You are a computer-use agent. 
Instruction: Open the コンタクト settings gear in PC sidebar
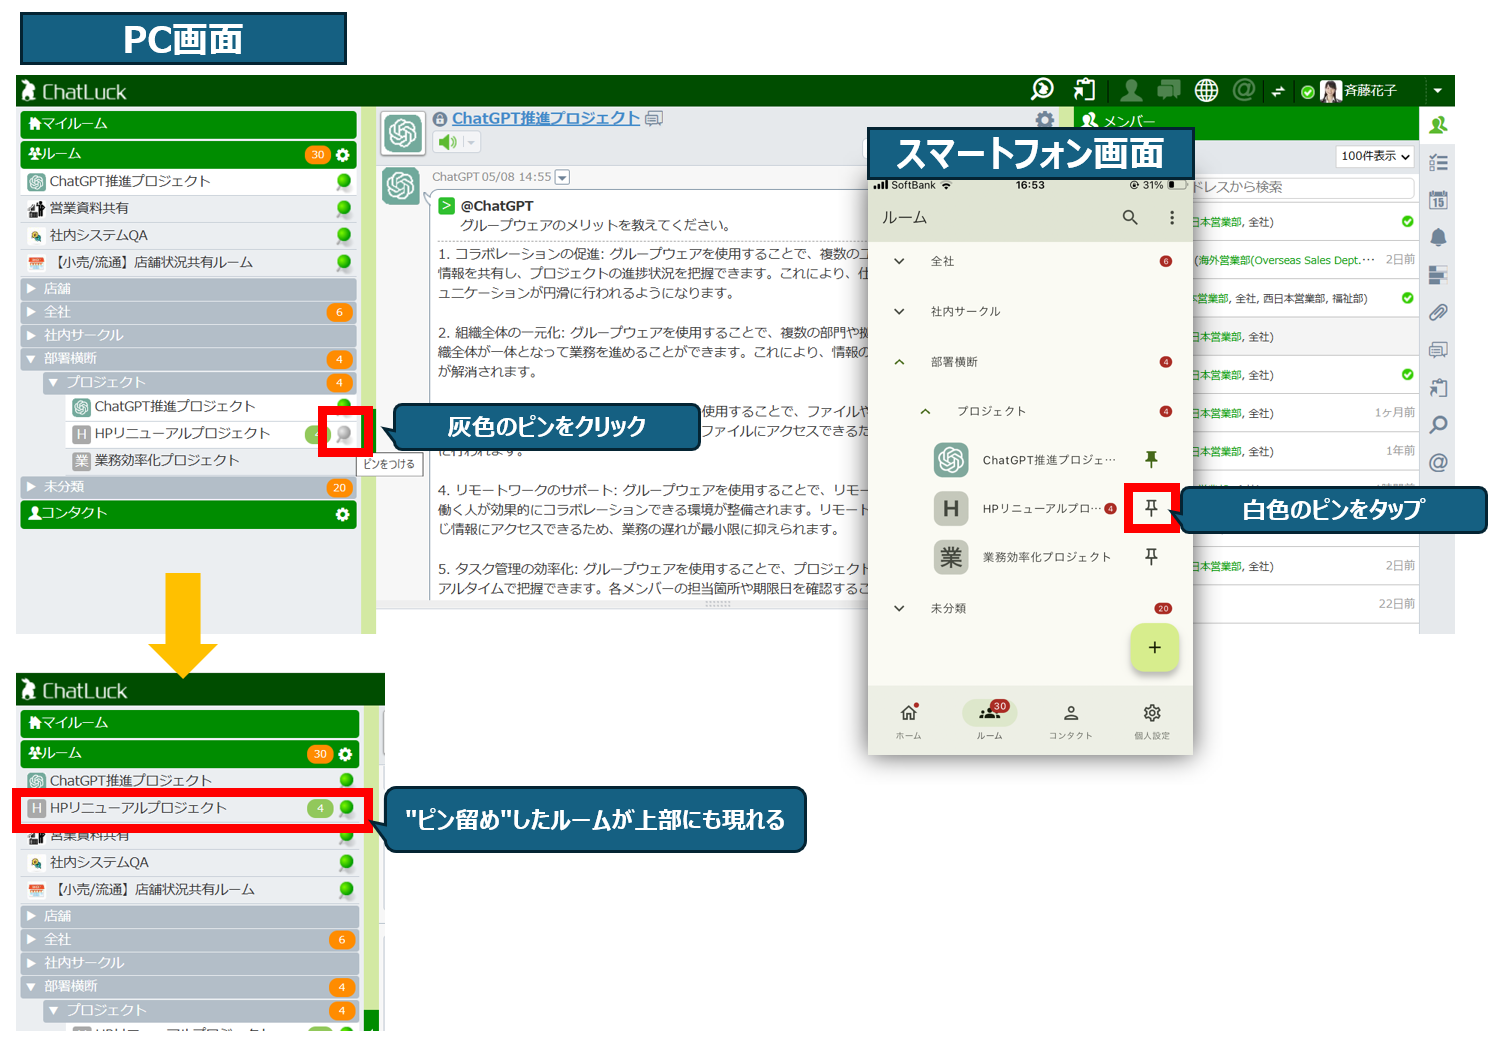343,514
